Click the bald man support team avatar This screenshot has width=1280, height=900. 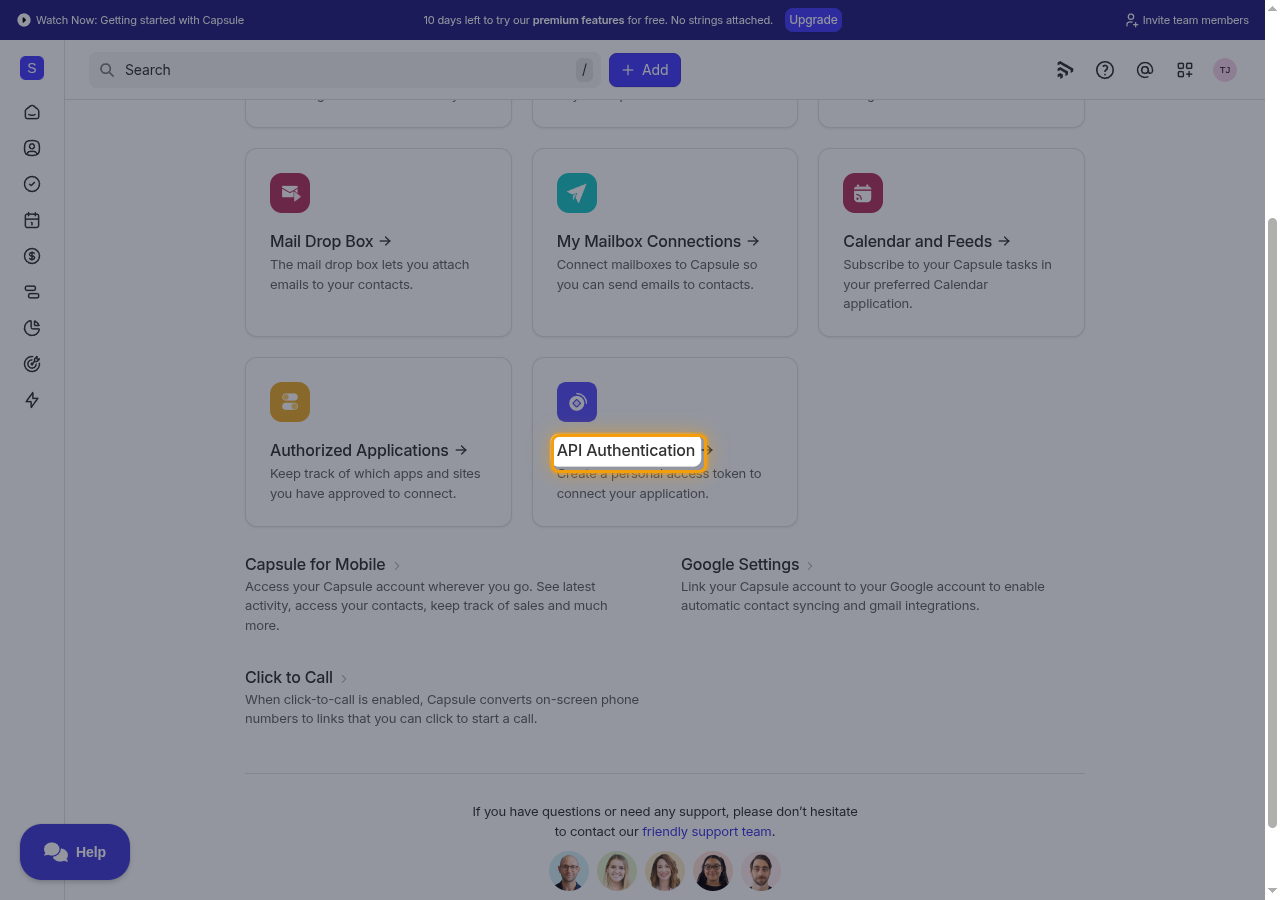point(569,871)
